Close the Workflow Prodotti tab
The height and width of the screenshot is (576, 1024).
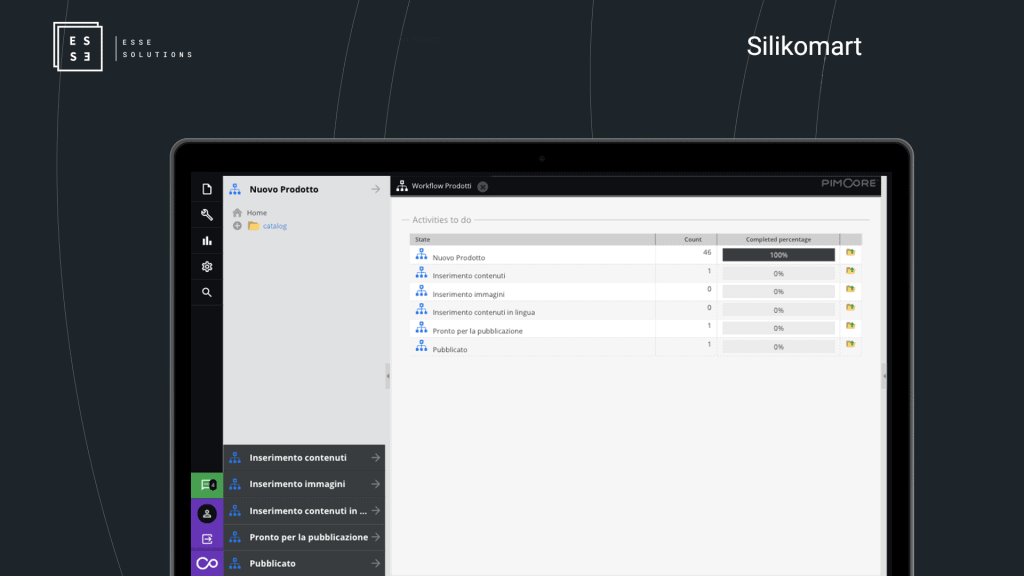[x=483, y=187]
